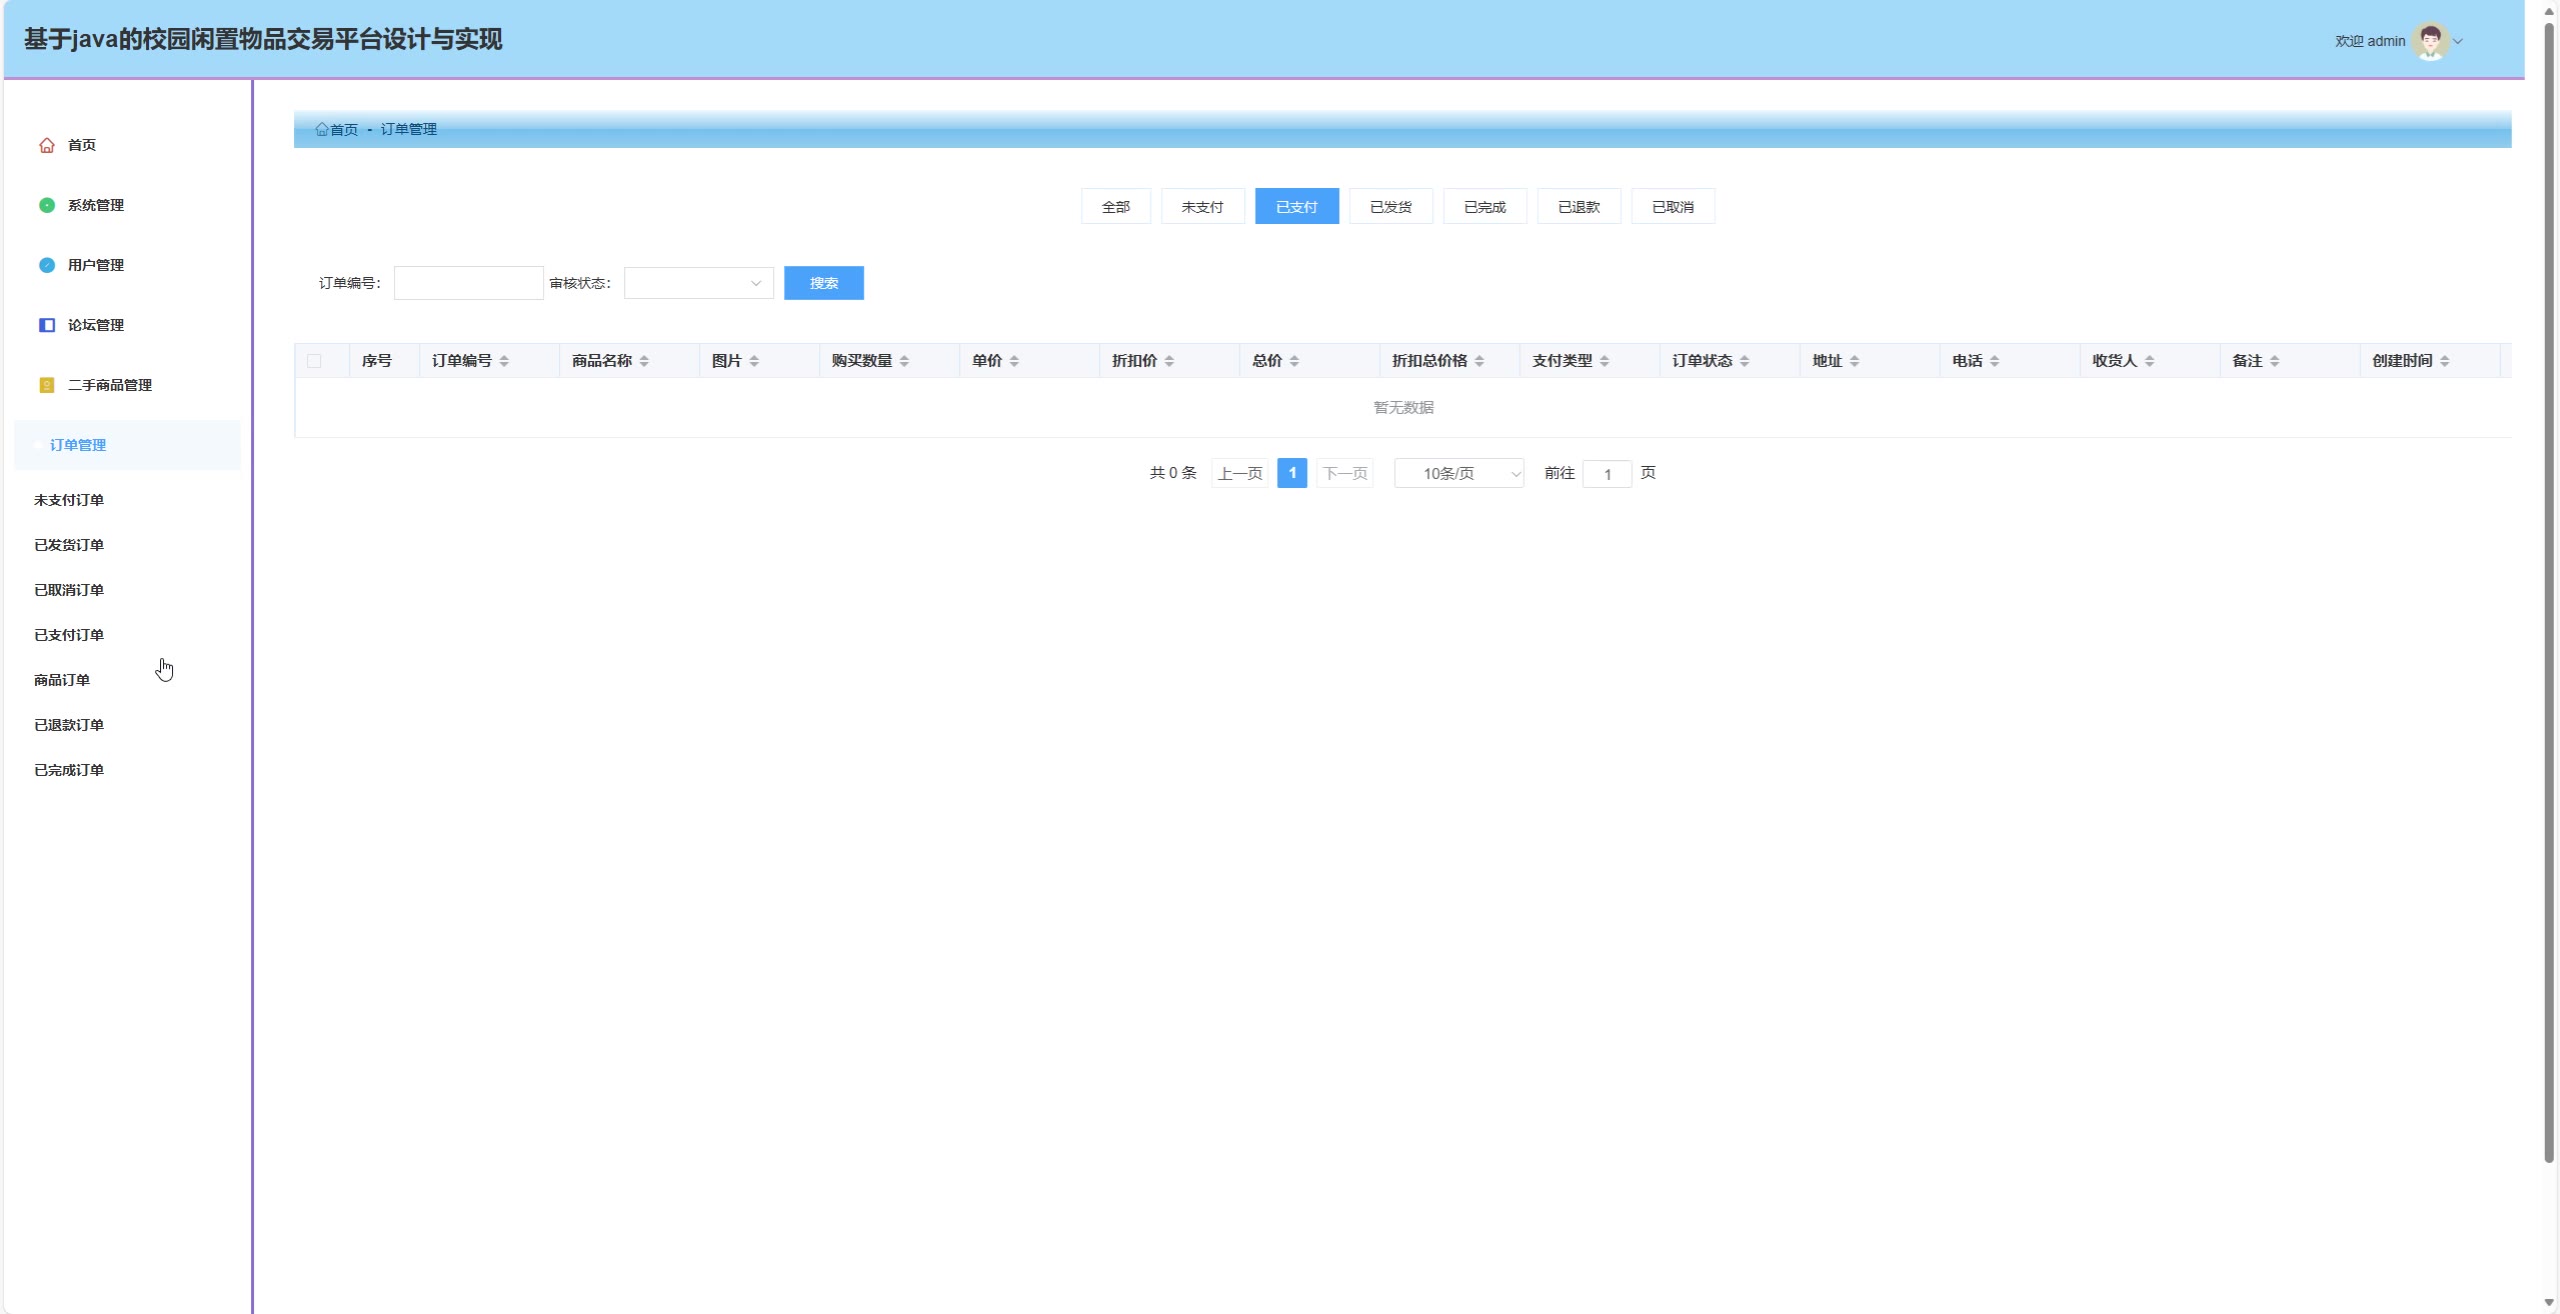2560x1314 pixels.
Task: Click breadcrumb home icon 首页
Action: point(322,129)
